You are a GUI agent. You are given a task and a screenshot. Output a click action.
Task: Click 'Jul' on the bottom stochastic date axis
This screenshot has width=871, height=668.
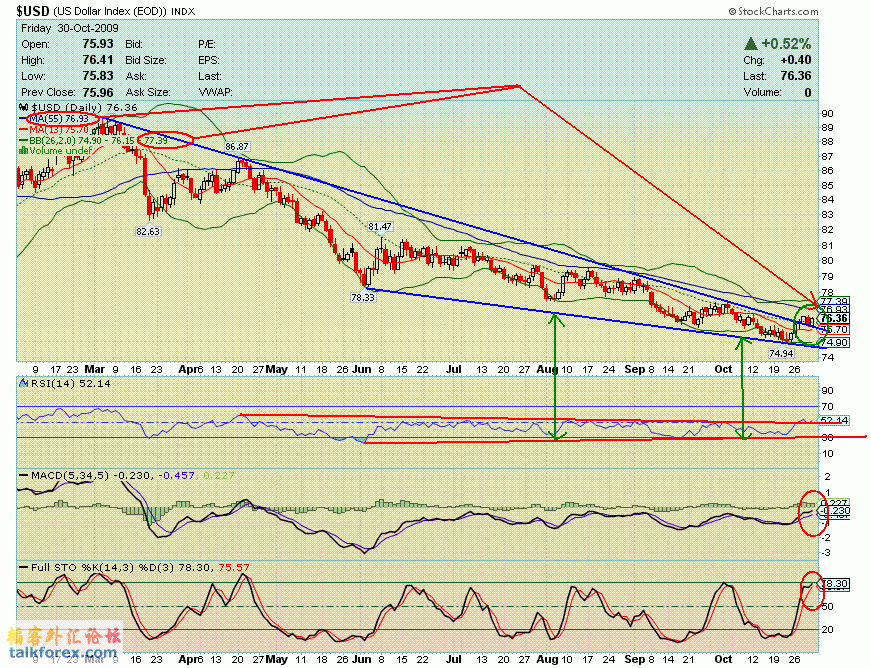tap(454, 659)
